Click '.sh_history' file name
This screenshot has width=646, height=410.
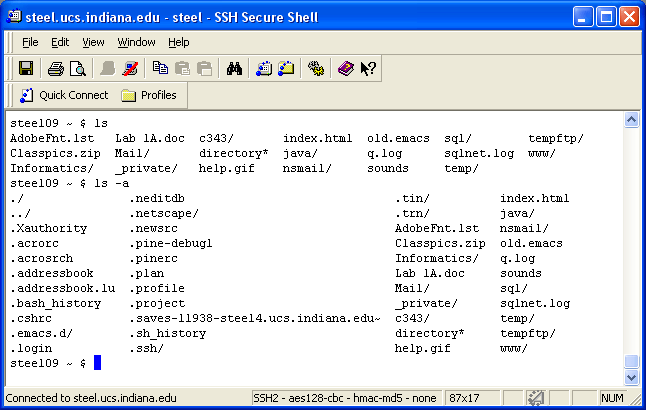[x=168, y=333]
